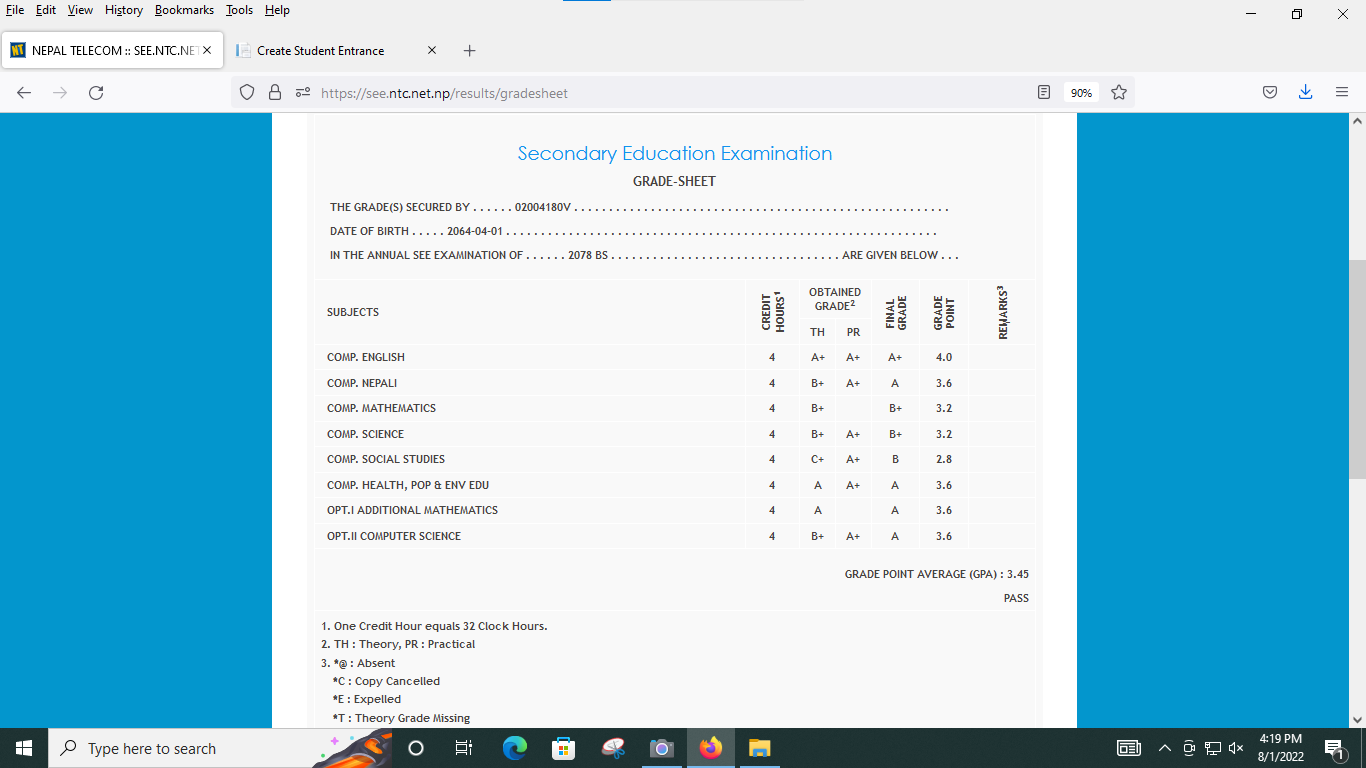This screenshot has width=1366, height=768.
Task: Go back to the previous page
Action: click(x=24, y=93)
